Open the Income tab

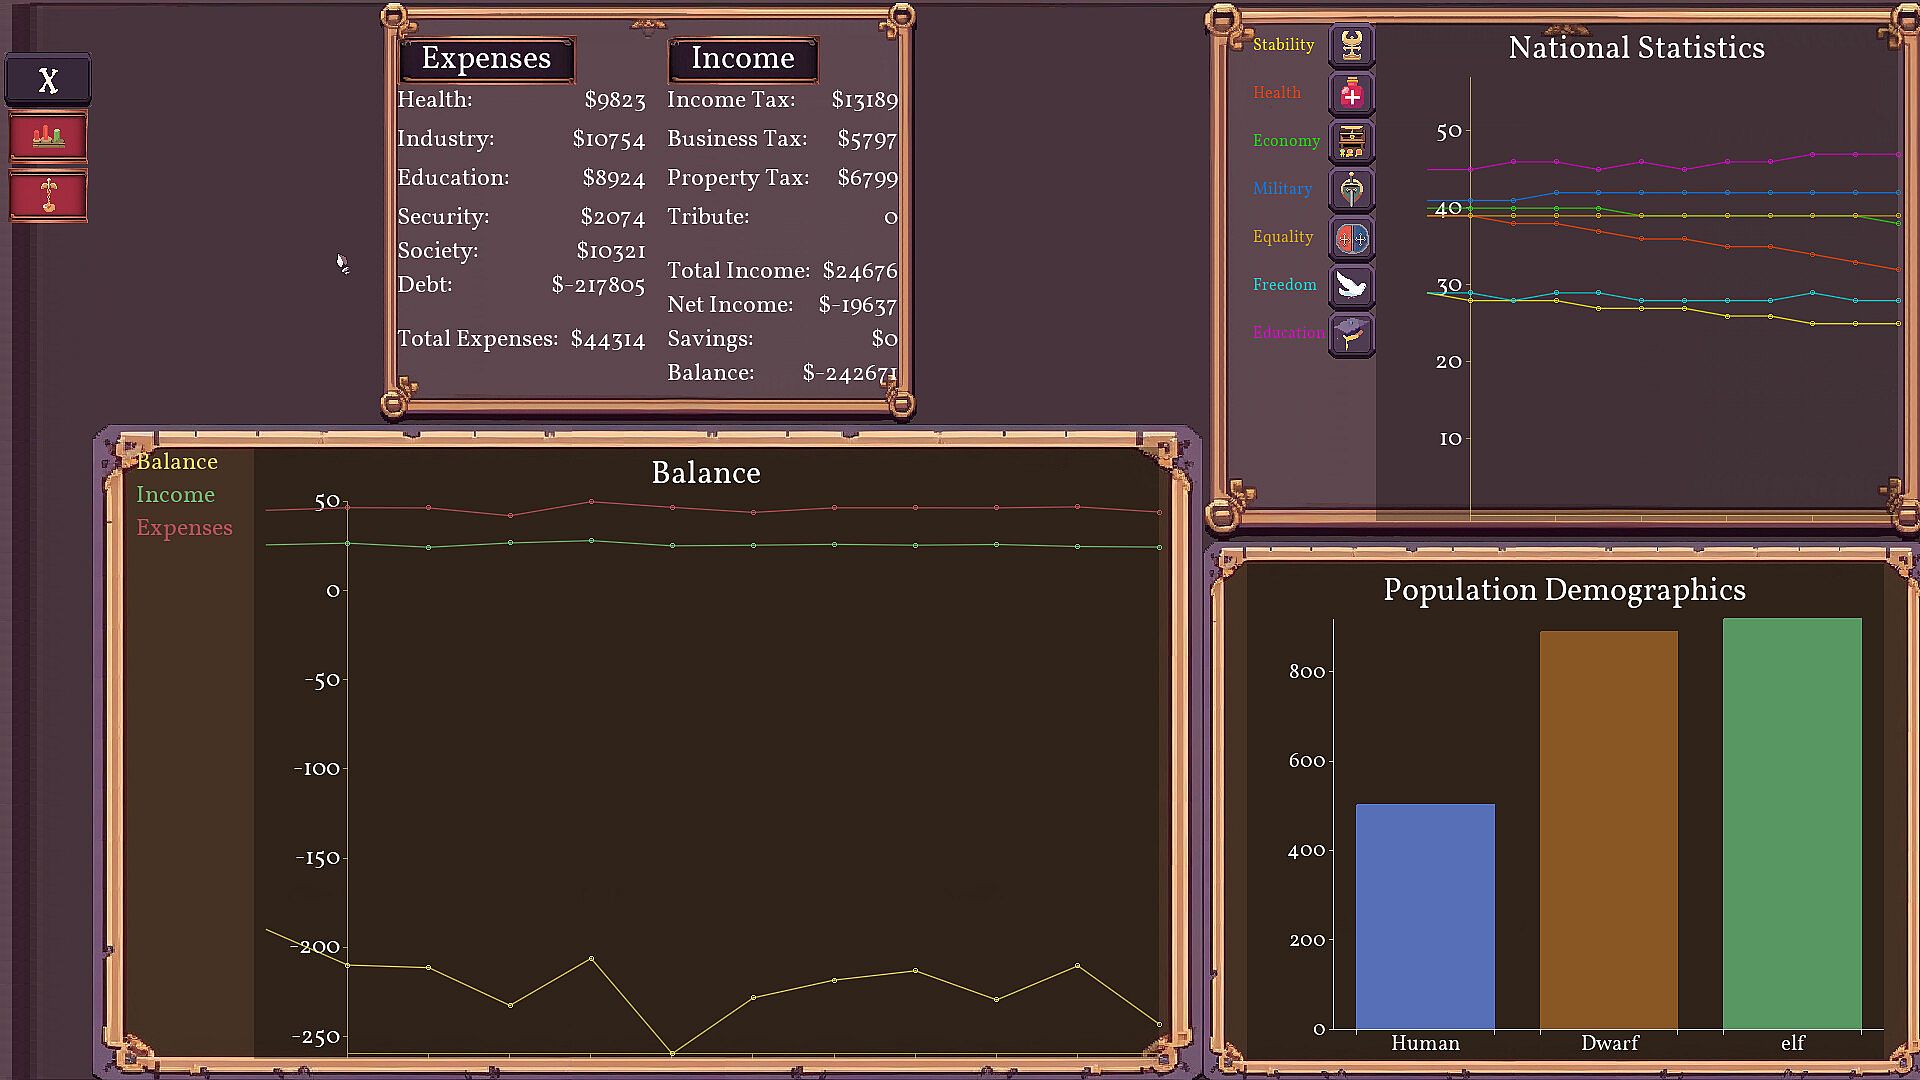coord(742,59)
